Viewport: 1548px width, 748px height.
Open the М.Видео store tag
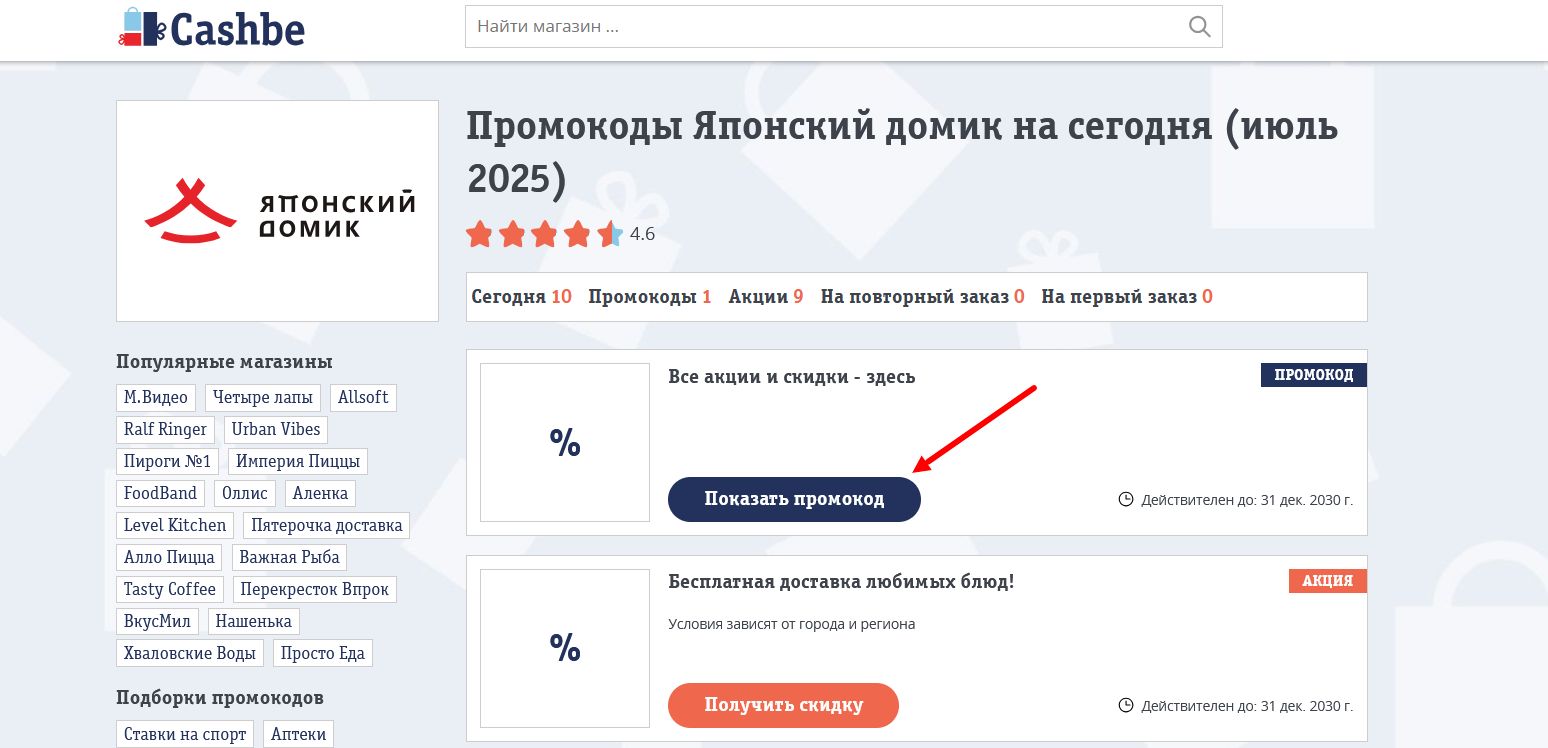[x=156, y=398]
